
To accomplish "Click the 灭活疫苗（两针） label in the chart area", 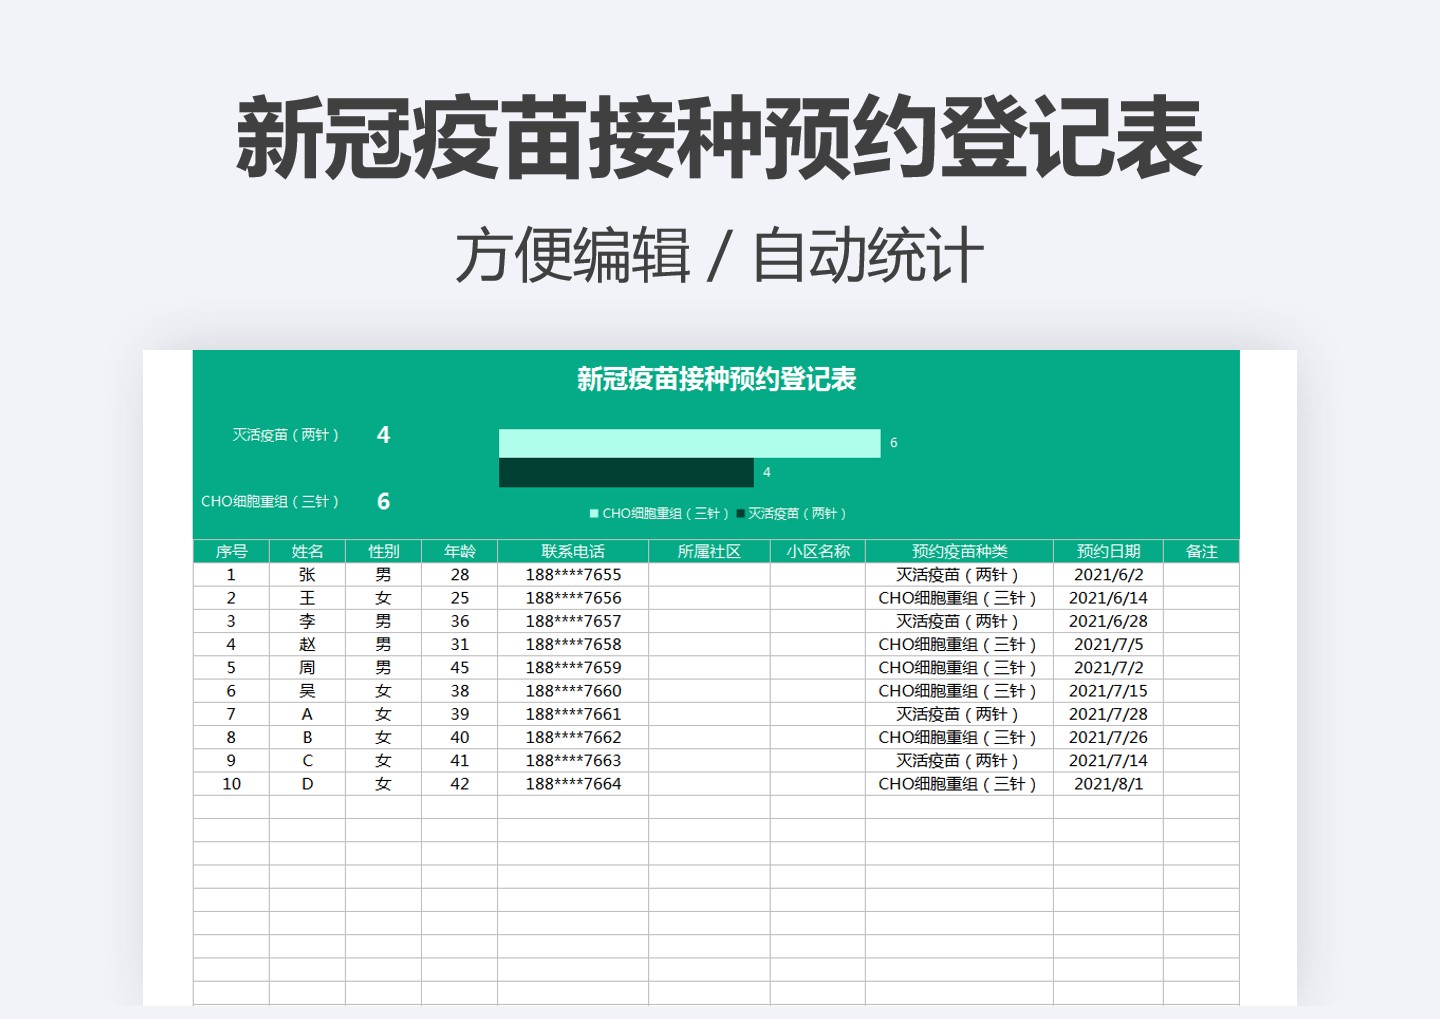I will pyautogui.click(x=287, y=435).
